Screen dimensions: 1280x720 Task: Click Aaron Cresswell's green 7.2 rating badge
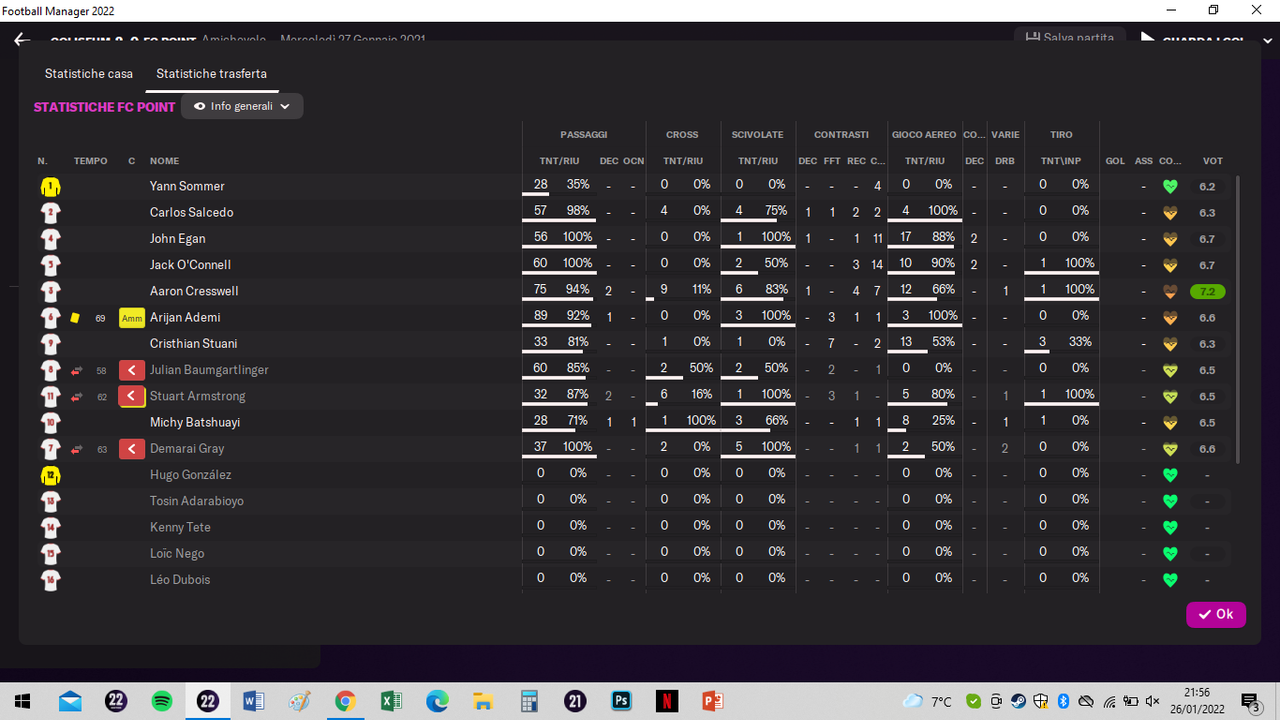(x=1207, y=291)
